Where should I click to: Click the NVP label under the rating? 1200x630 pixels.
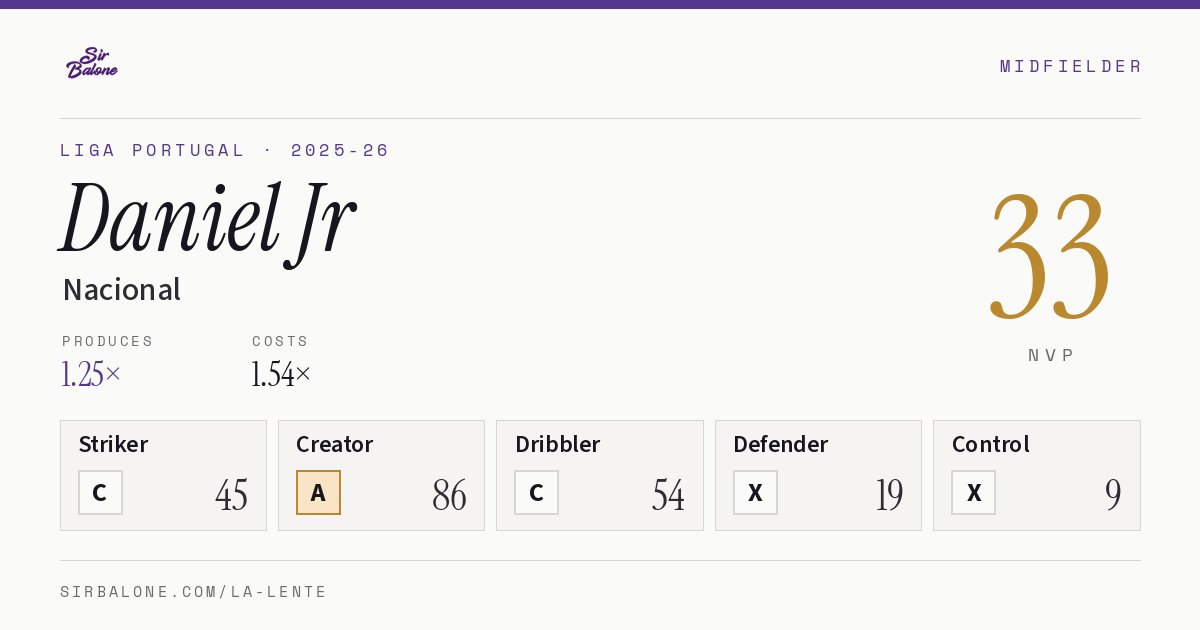pos(1051,355)
